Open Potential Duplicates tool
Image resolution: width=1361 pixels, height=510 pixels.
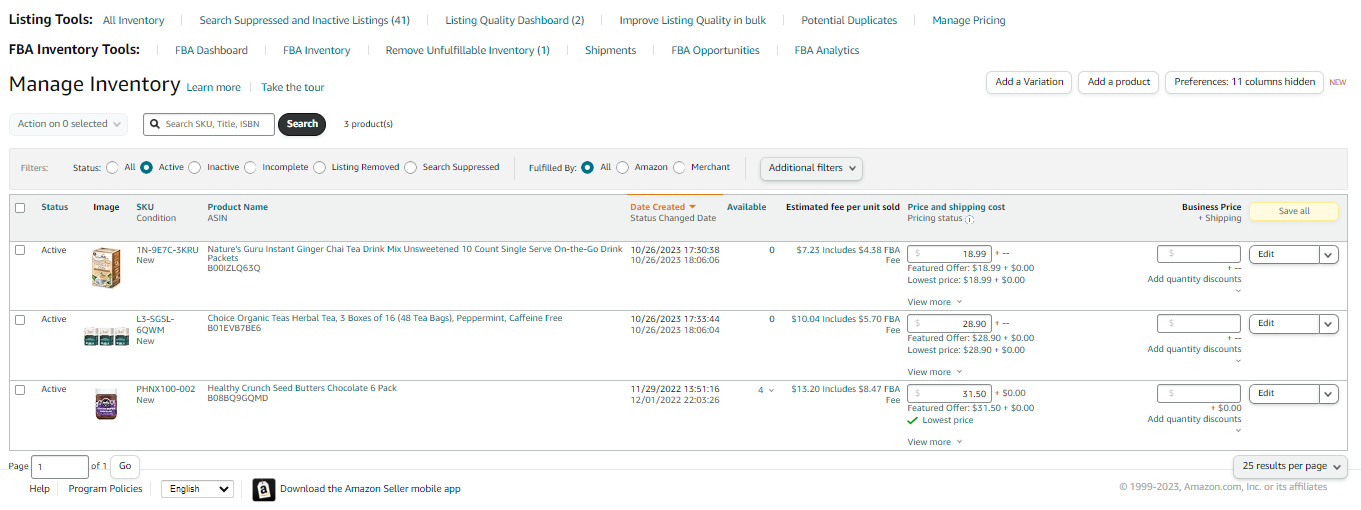(x=849, y=20)
